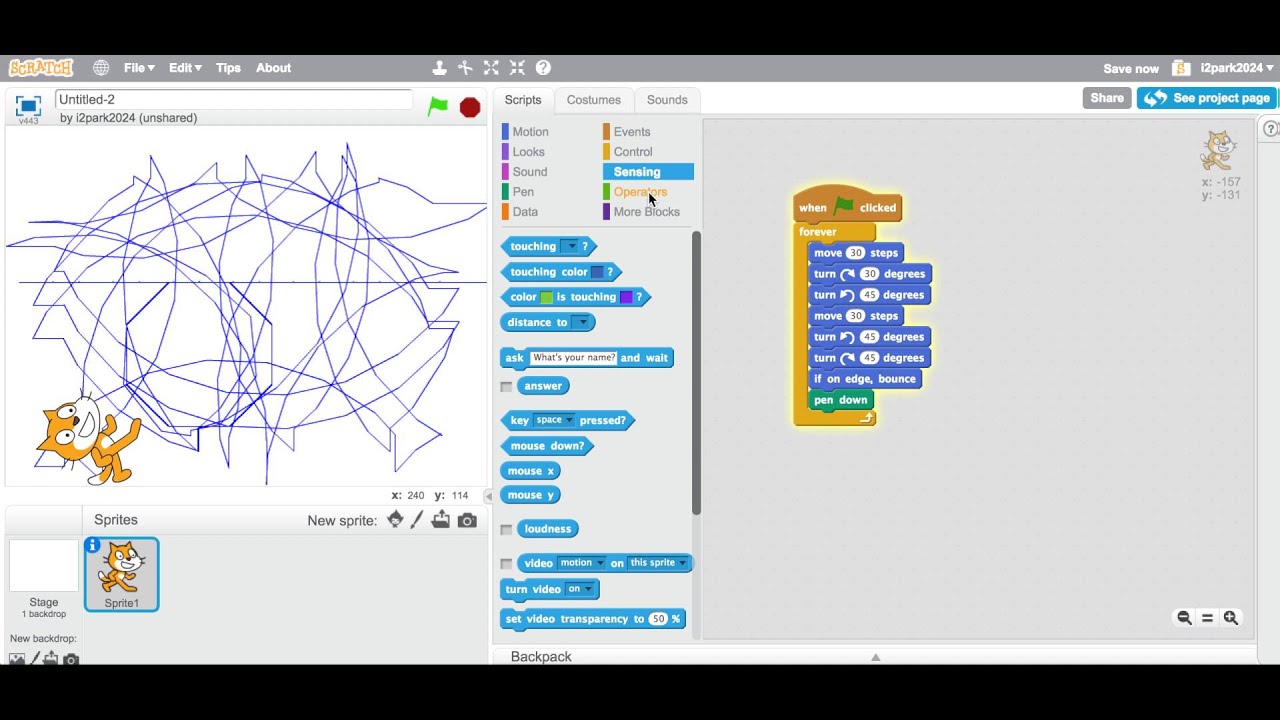
Task: Paint a new sprite
Action: pyautogui.click(x=417, y=520)
